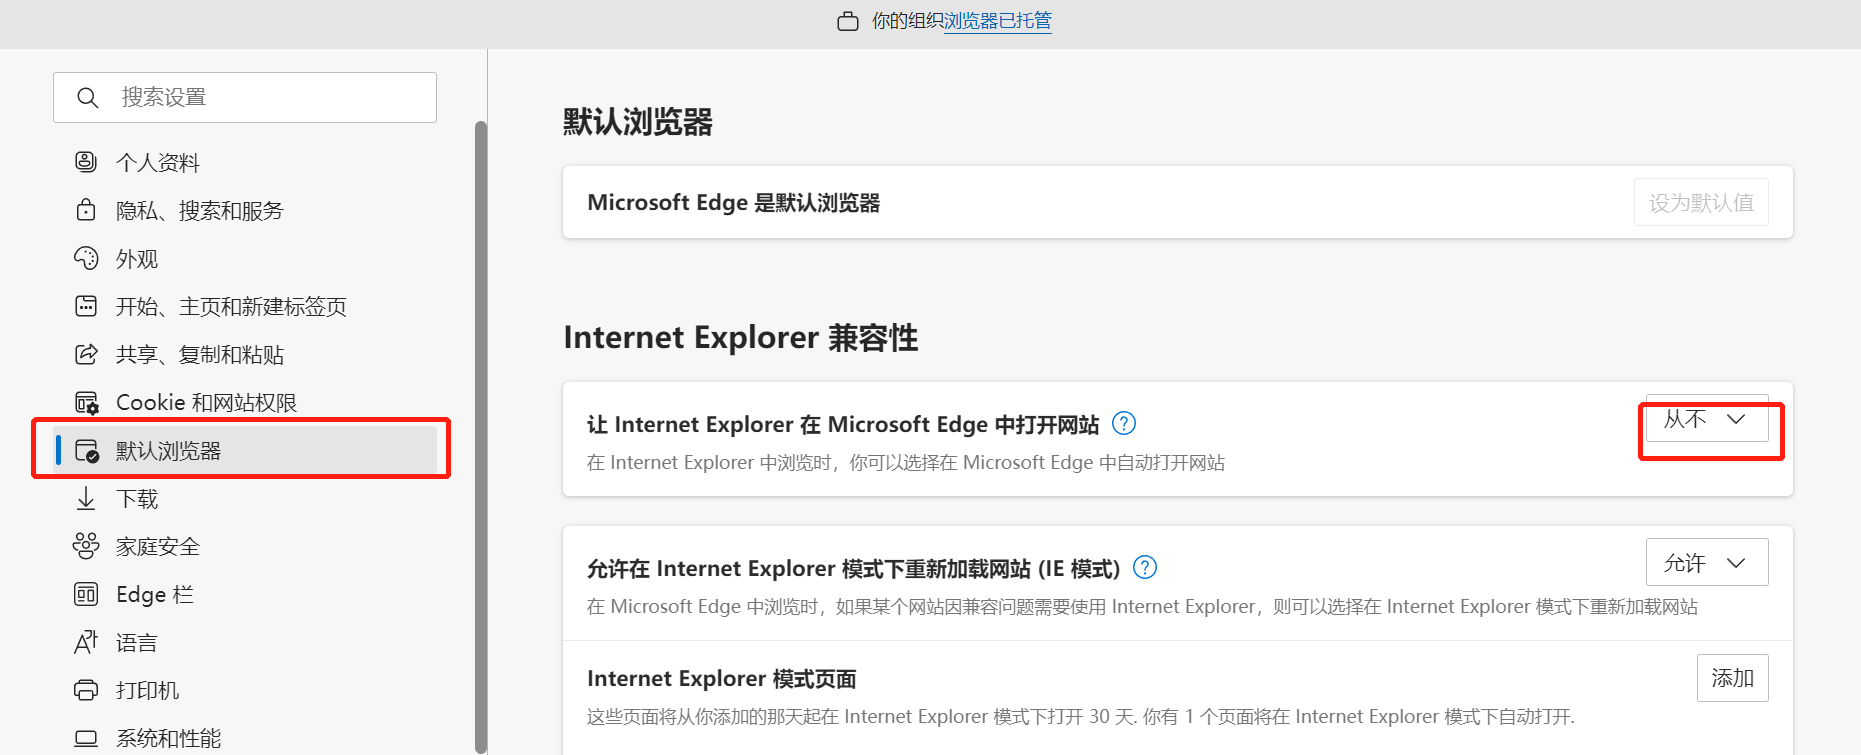The width and height of the screenshot is (1861, 755).
Task: Focus the 搜索设置 search field
Action: (245, 97)
